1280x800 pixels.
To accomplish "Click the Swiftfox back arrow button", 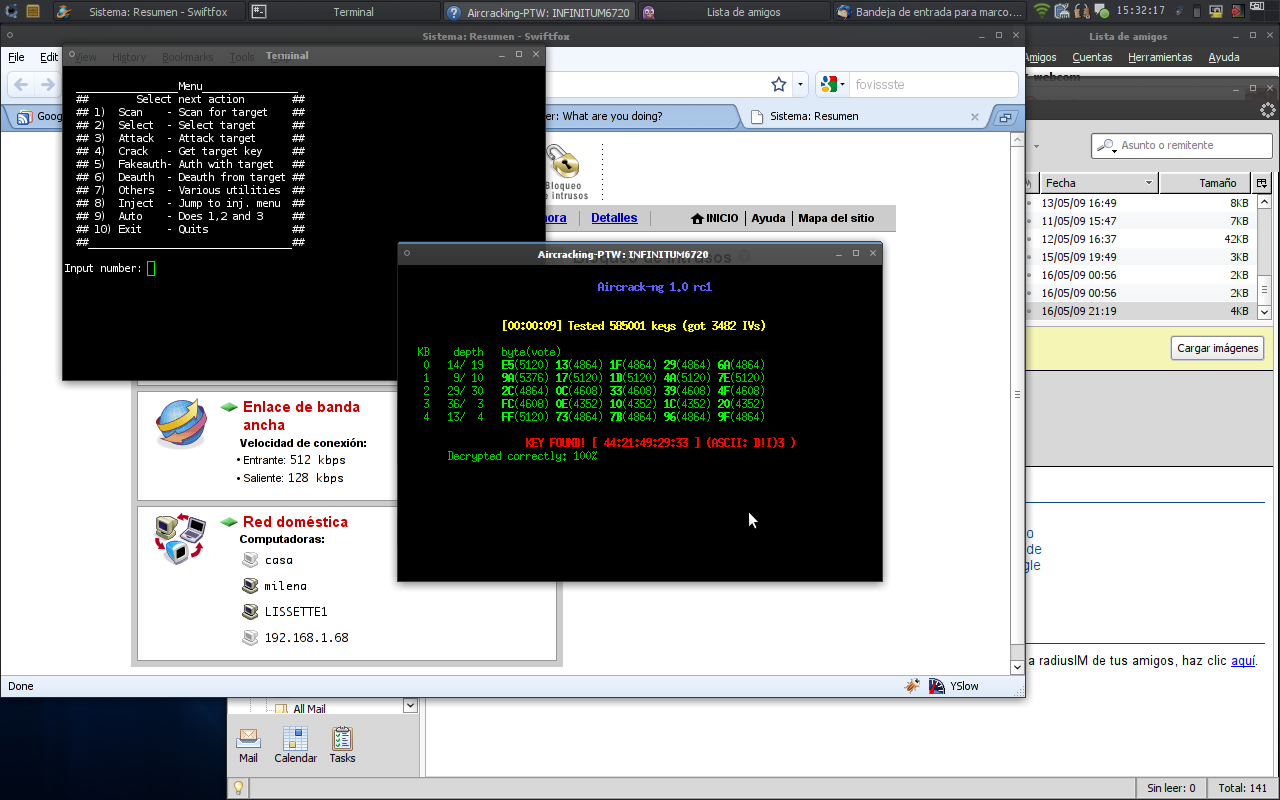I will (x=21, y=84).
